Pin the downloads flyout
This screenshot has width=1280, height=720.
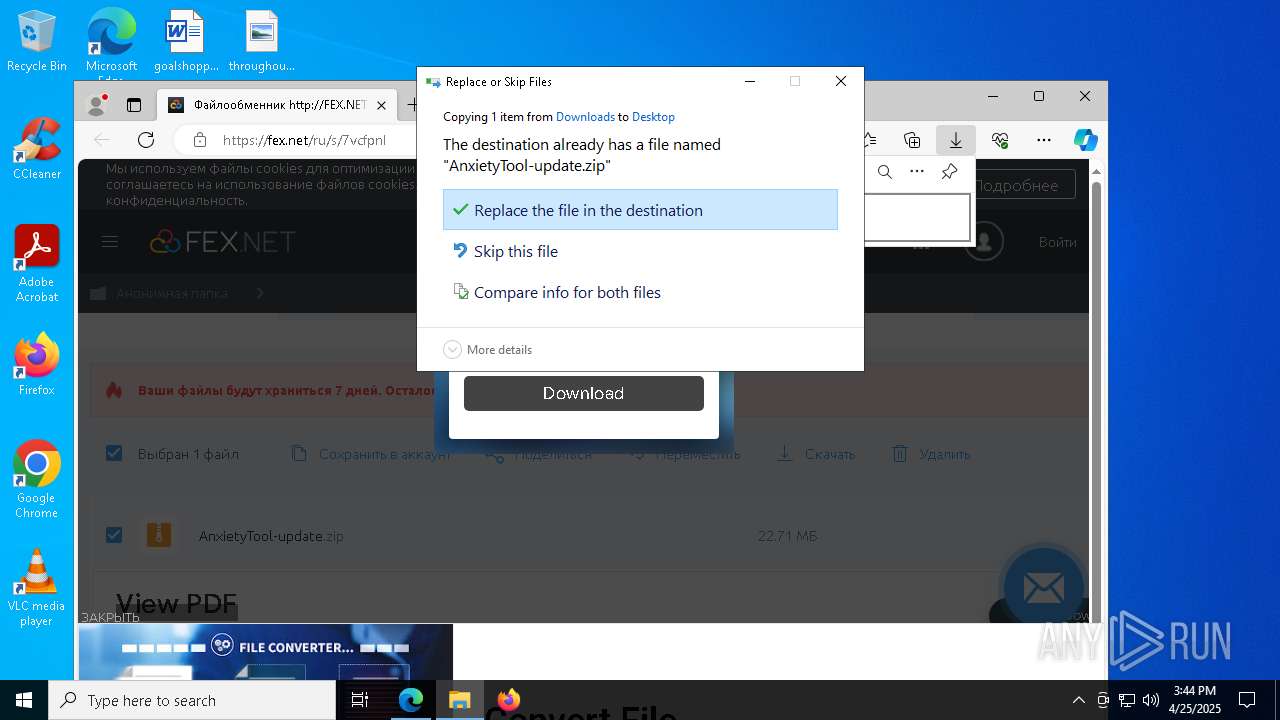[950, 172]
